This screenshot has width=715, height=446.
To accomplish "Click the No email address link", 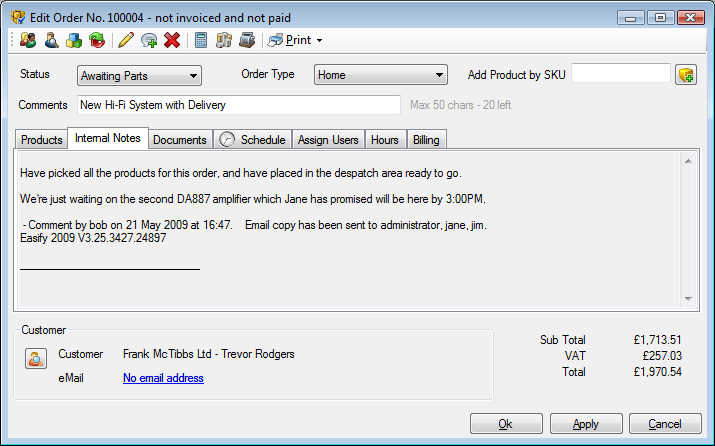I will tap(163, 378).
